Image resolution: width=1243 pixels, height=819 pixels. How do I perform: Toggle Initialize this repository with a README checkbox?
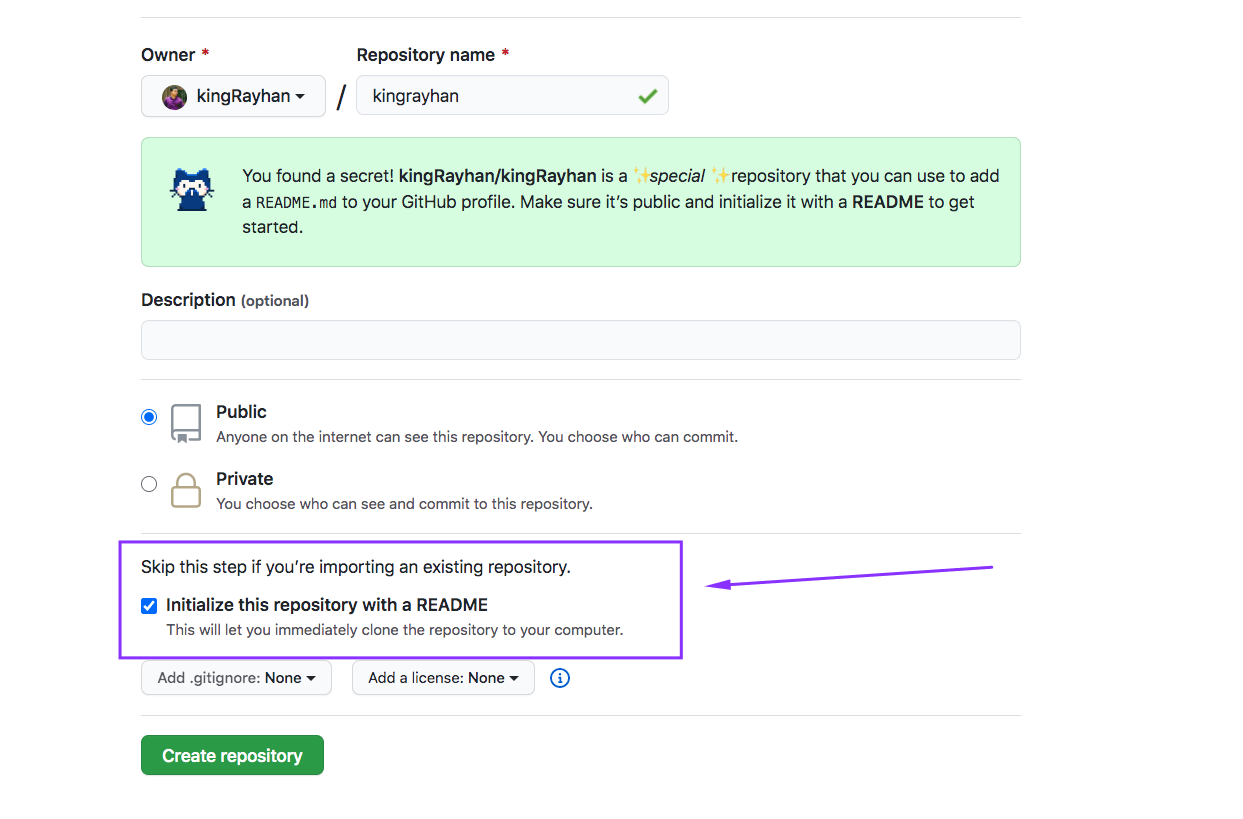(x=149, y=606)
